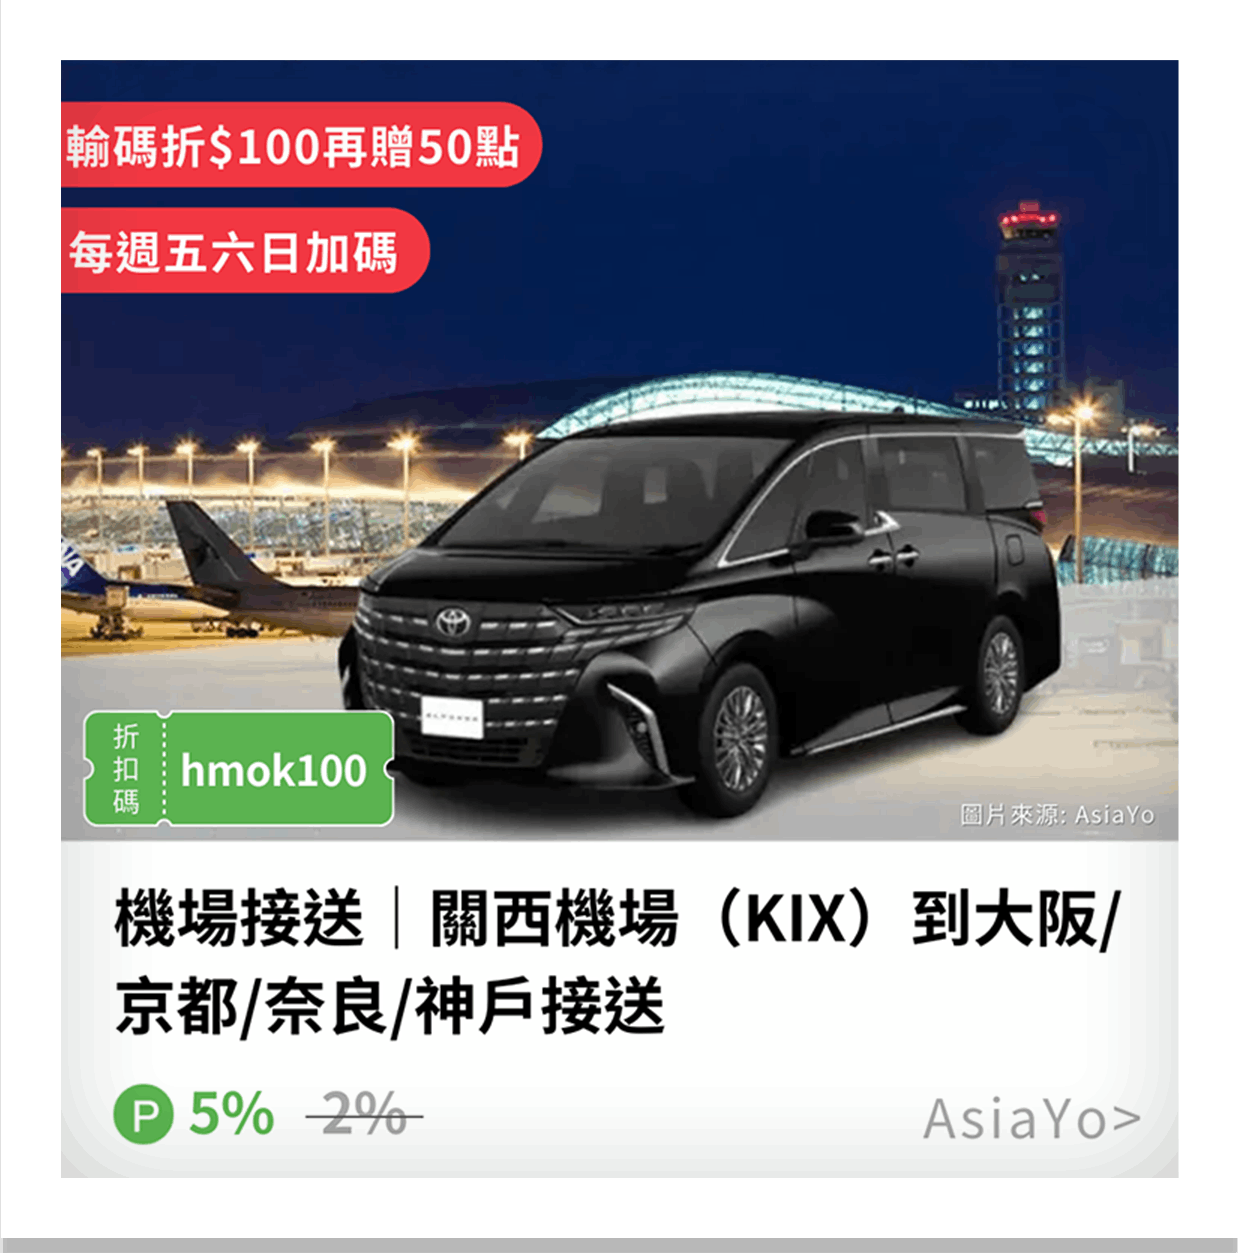This screenshot has height=1253, width=1238.
Task: Click the airport control tower in photo
Action: point(1028,310)
